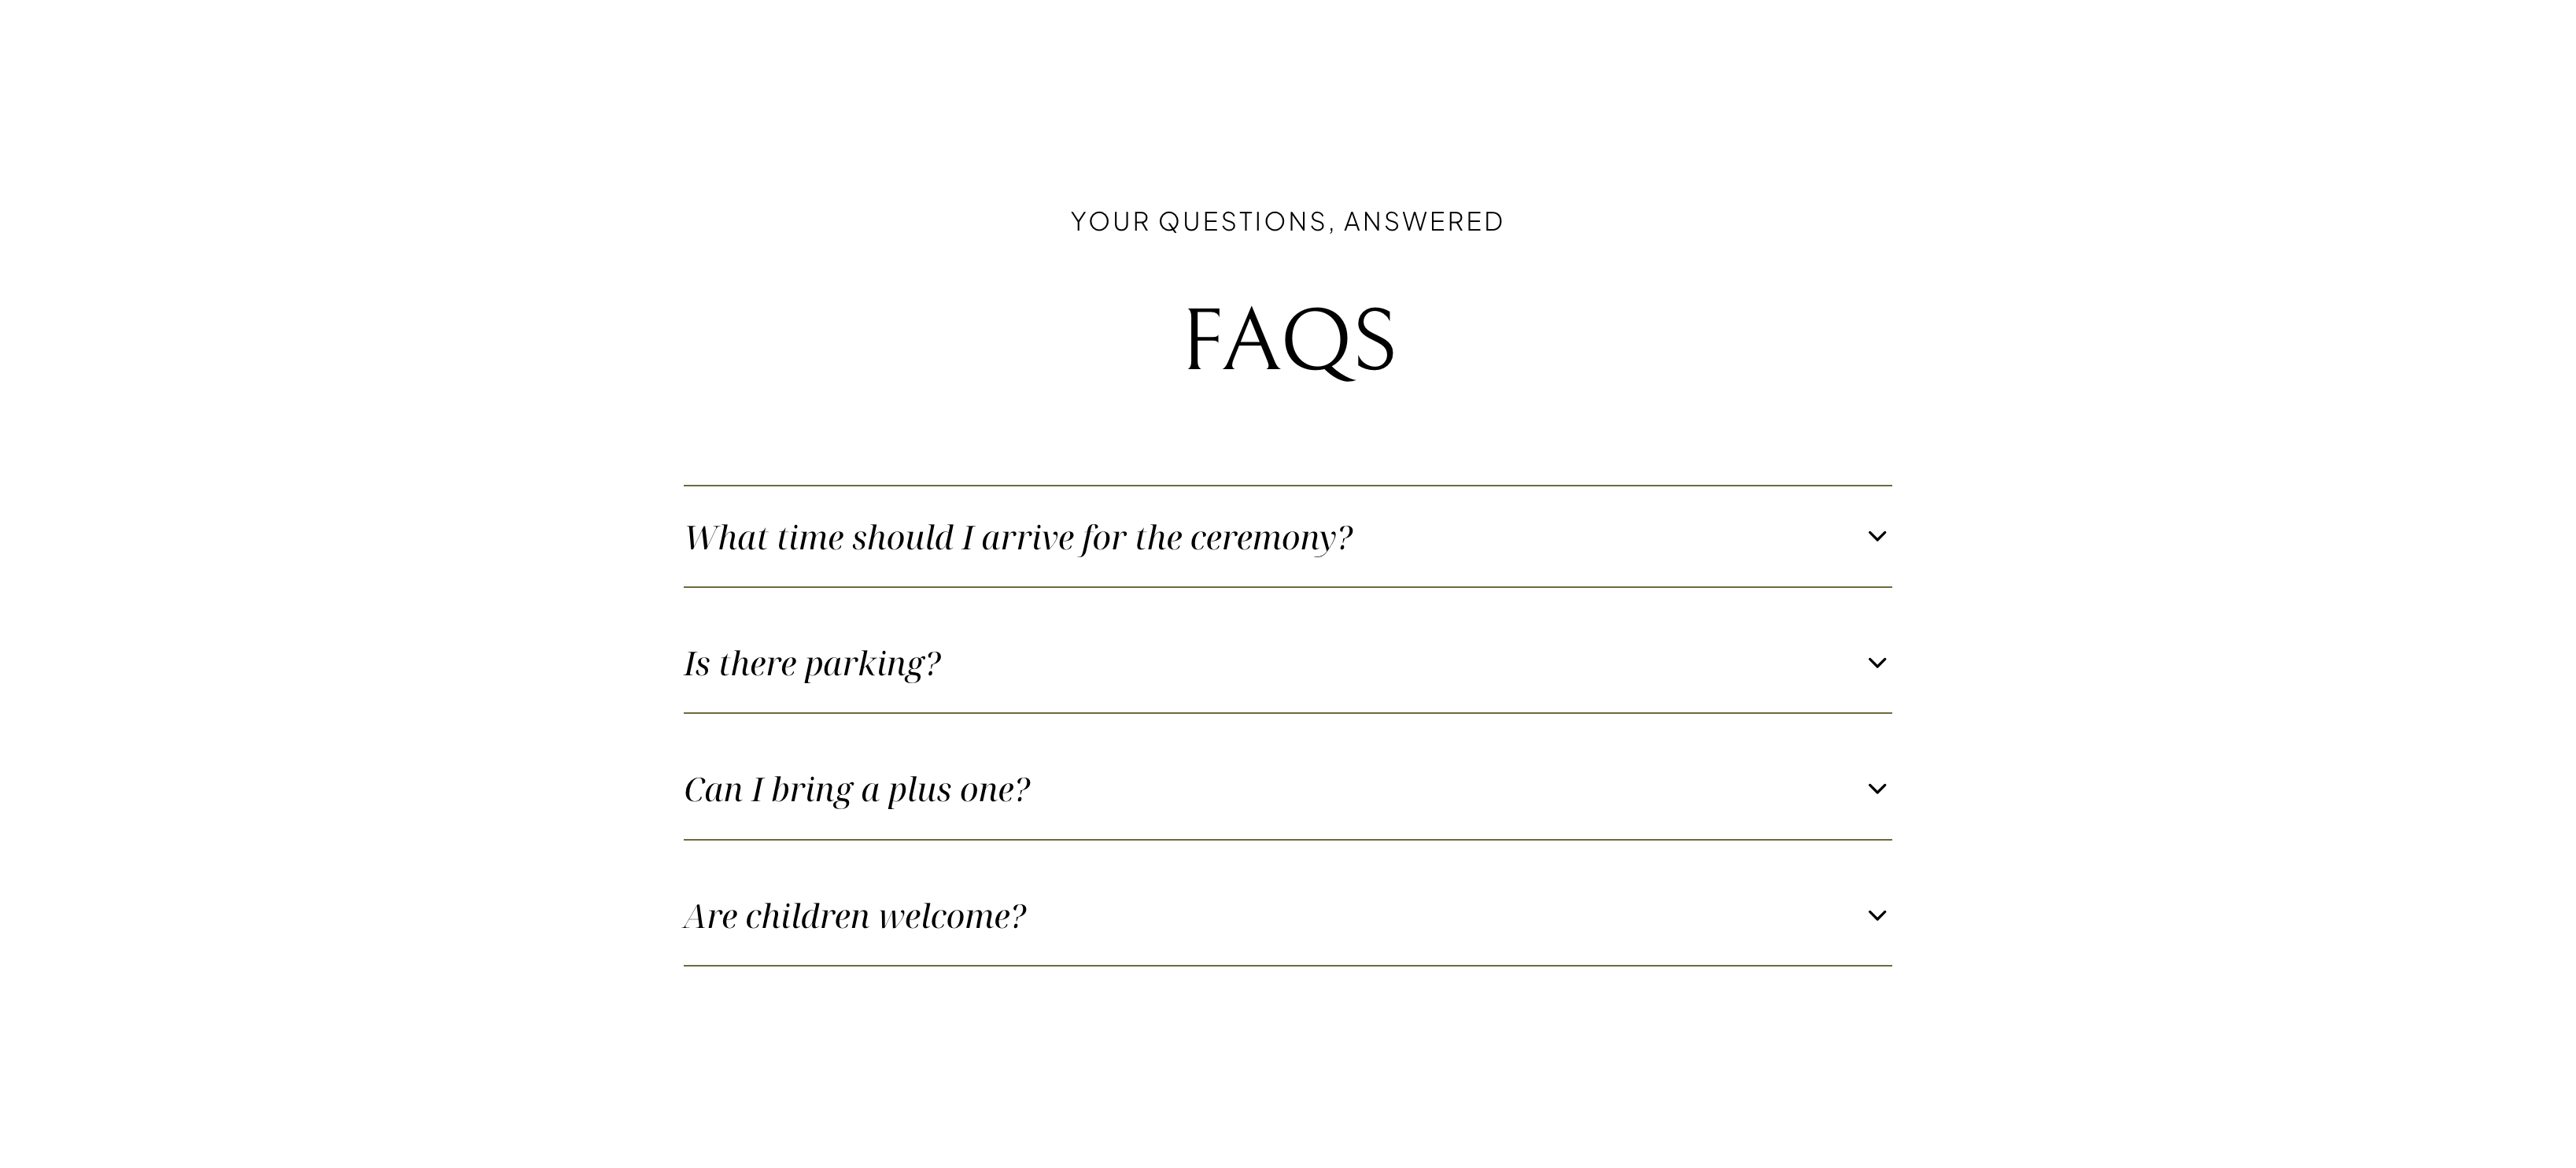Image resolution: width=2576 pixels, height=1168 pixels.
Task: Reveal the answer to "Are children welcome?"
Action: click(x=1287, y=916)
